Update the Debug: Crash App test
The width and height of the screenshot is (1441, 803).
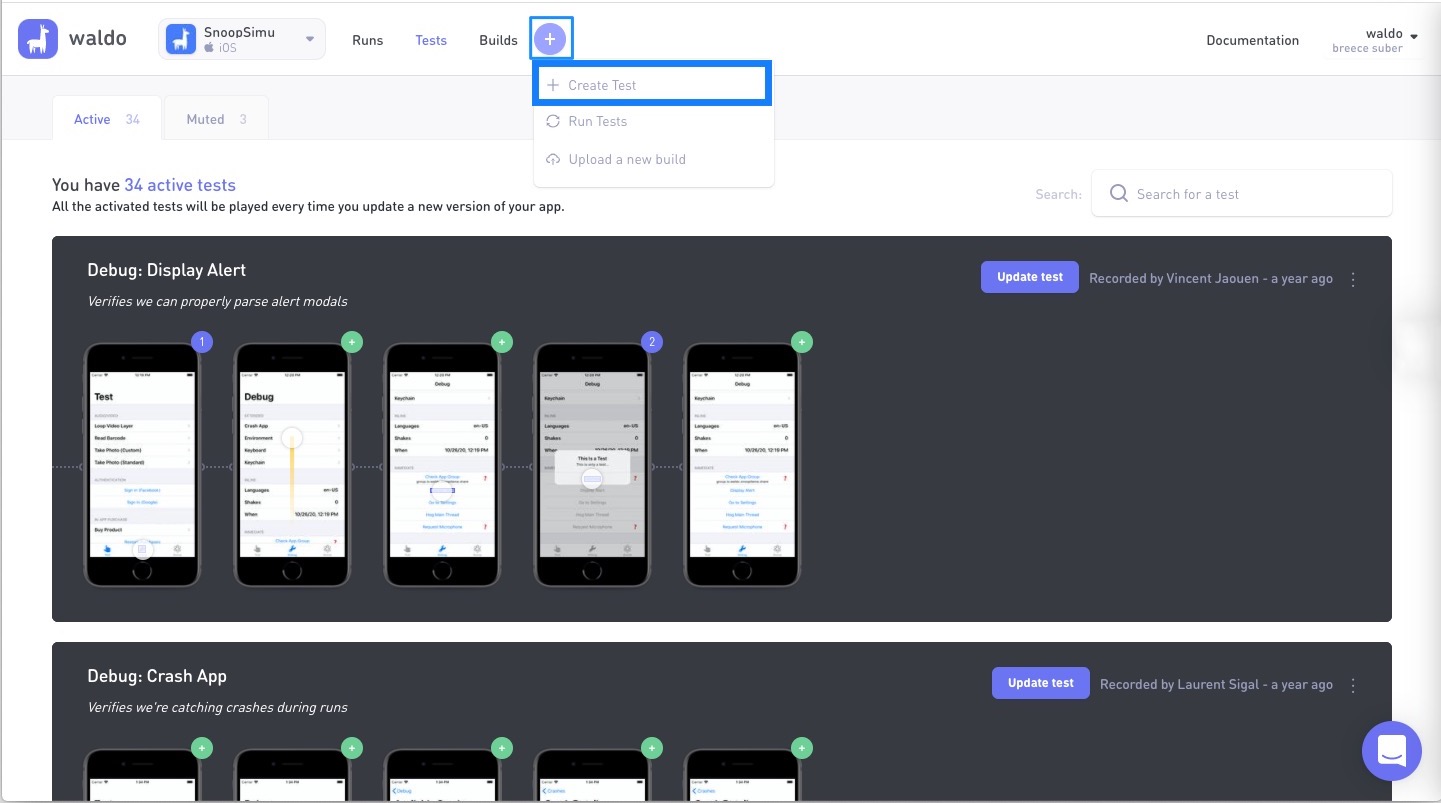click(x=1041, y=683)
